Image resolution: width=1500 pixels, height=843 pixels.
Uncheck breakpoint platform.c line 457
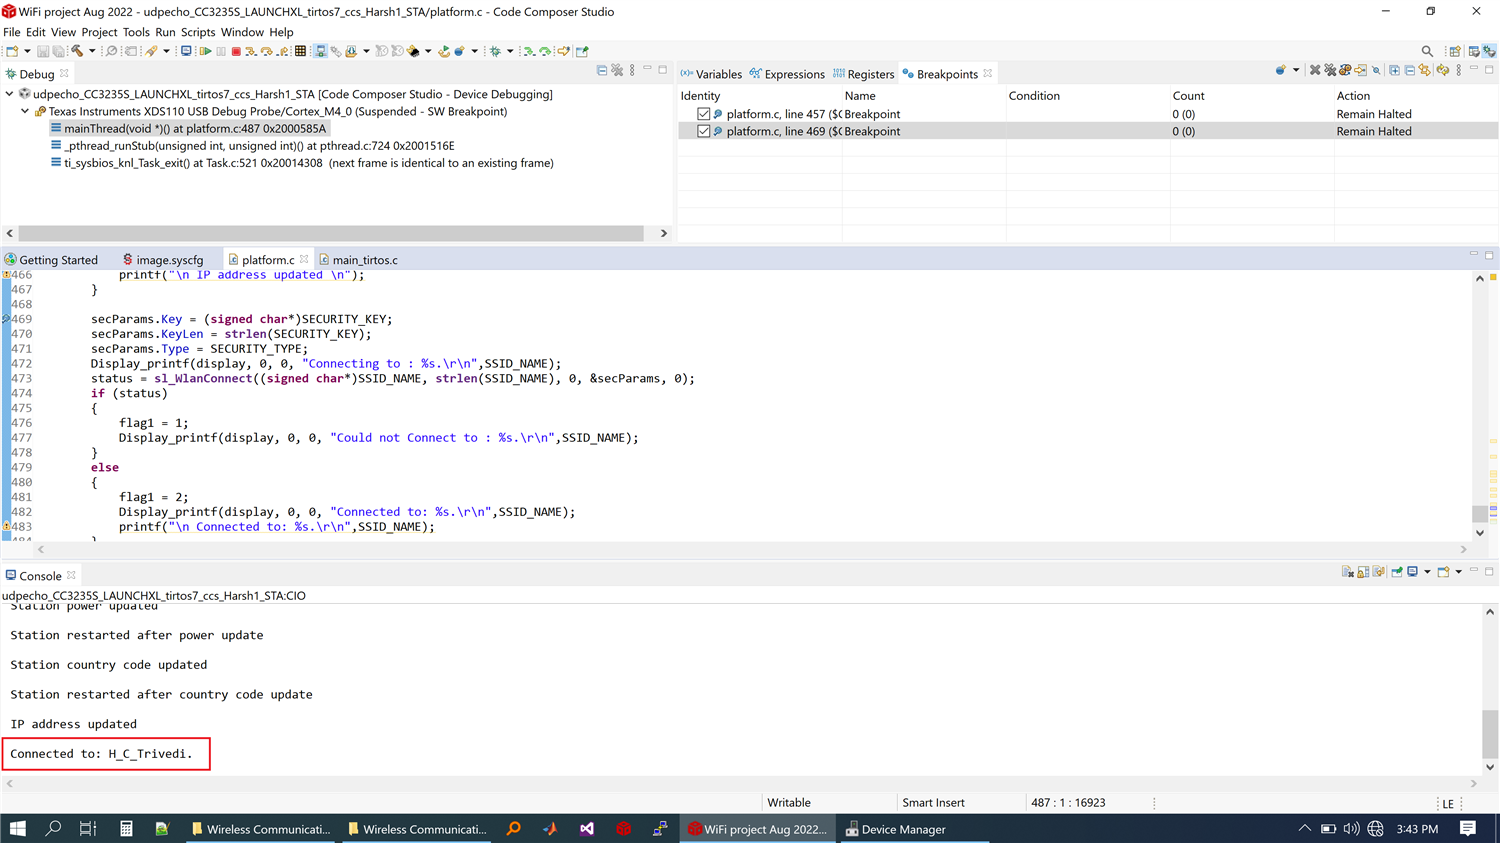pos(704,114)
